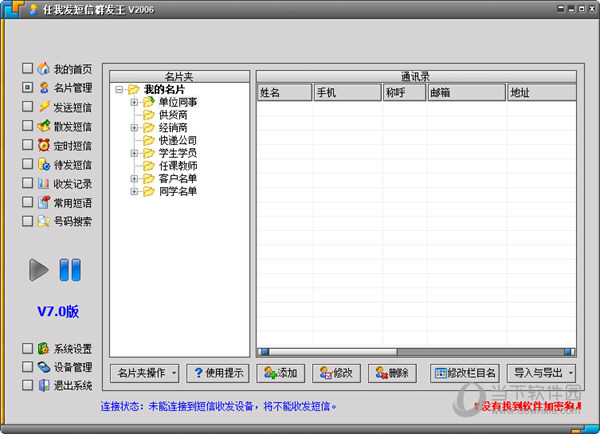The image size is (600, 434).
Task: Tick the 设备管理 checkbox
Action: [27, 367]
